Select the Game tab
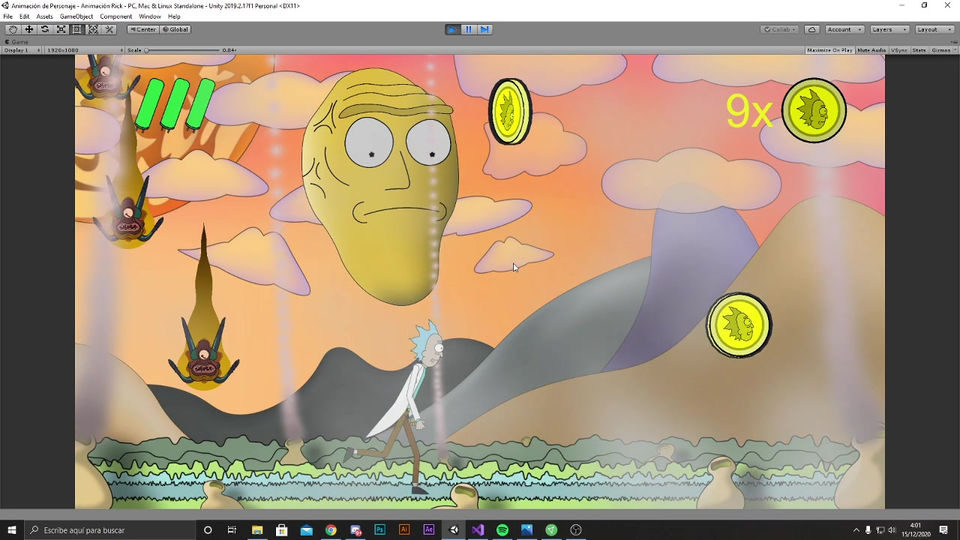960x540 pixels. [17, 42]
